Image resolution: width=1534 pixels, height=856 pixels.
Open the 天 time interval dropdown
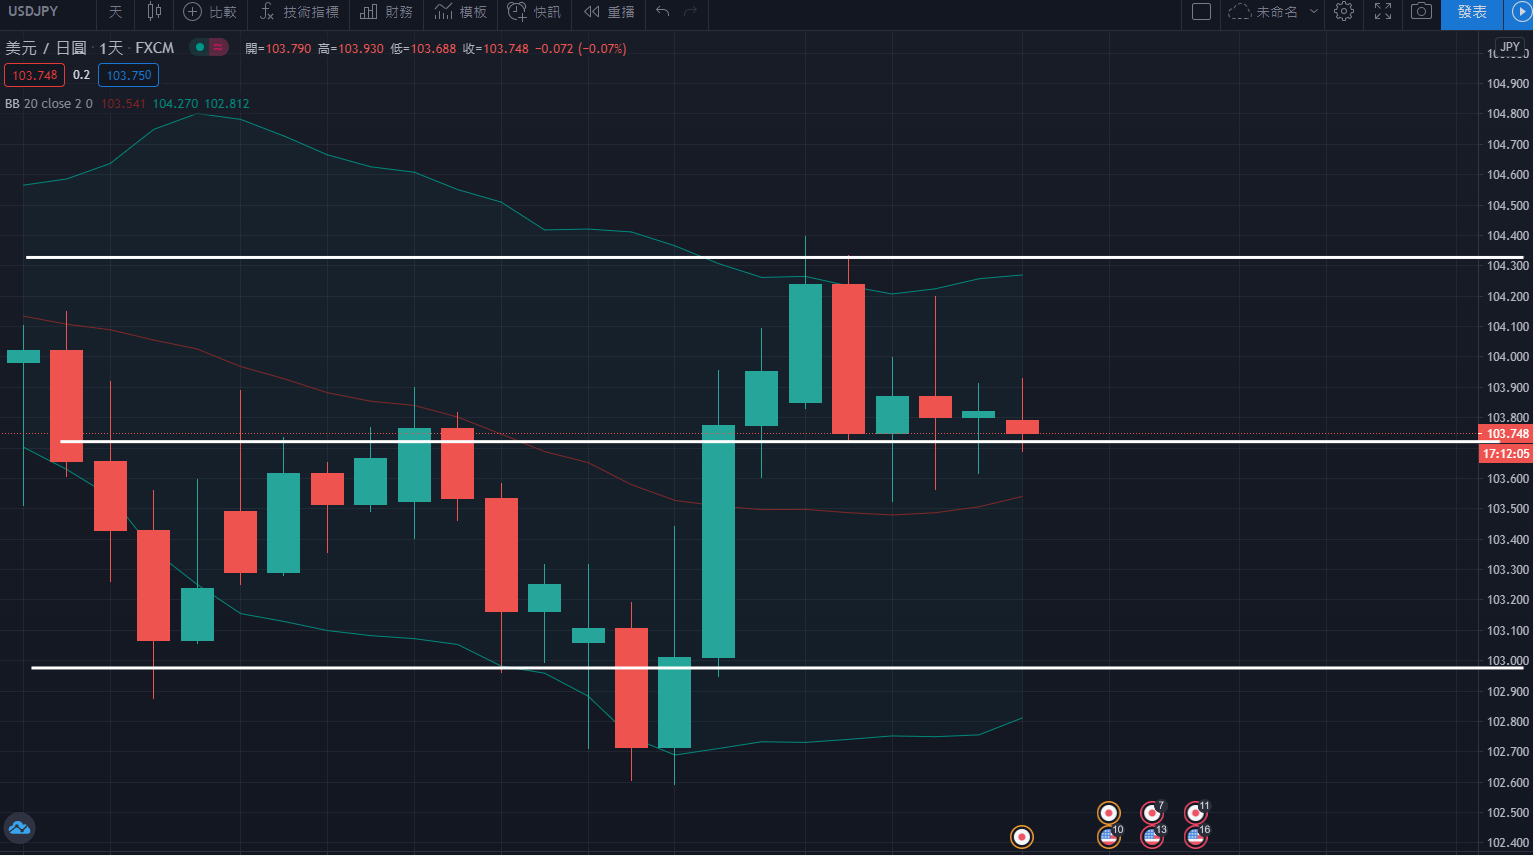115,12
